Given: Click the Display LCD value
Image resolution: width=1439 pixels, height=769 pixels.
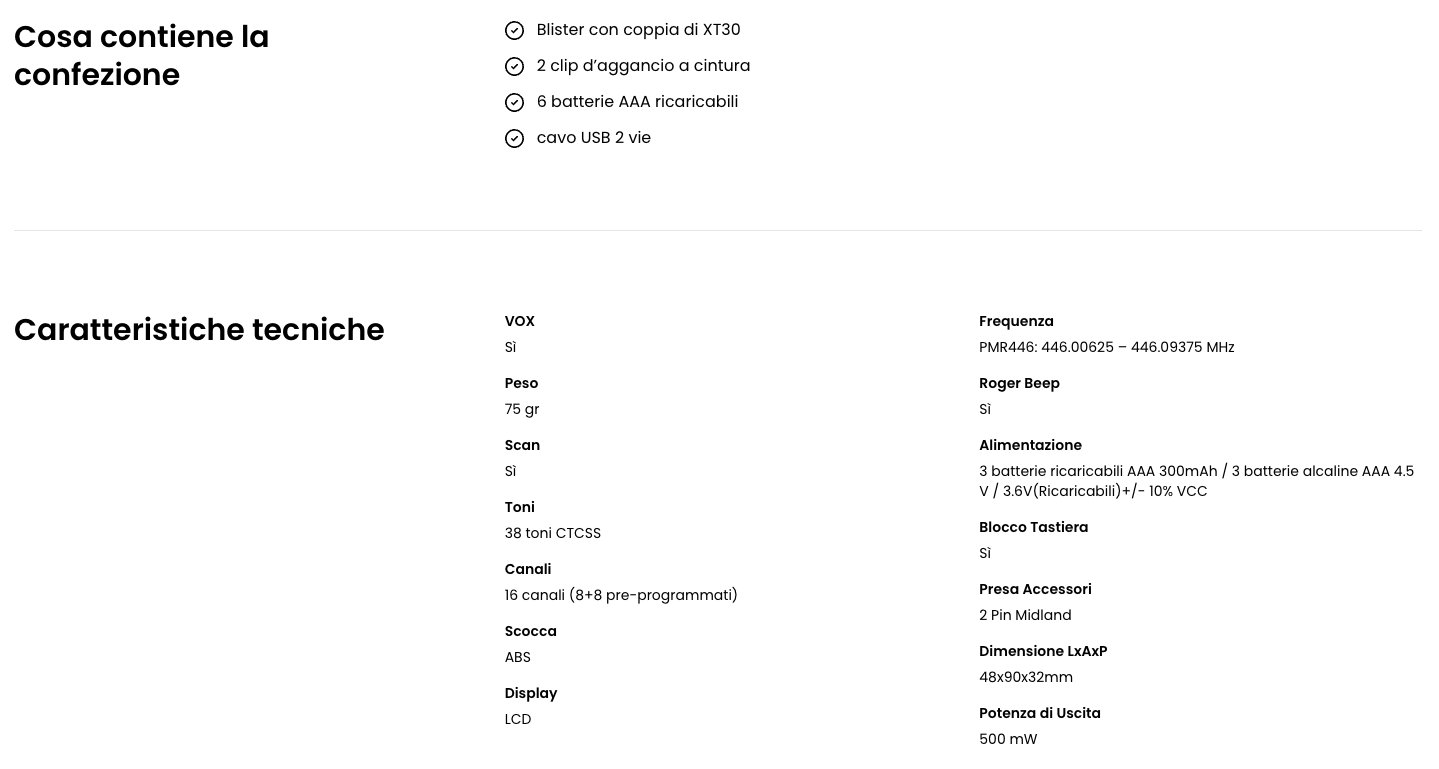Looking at the screenshot, I should [518, 719].
